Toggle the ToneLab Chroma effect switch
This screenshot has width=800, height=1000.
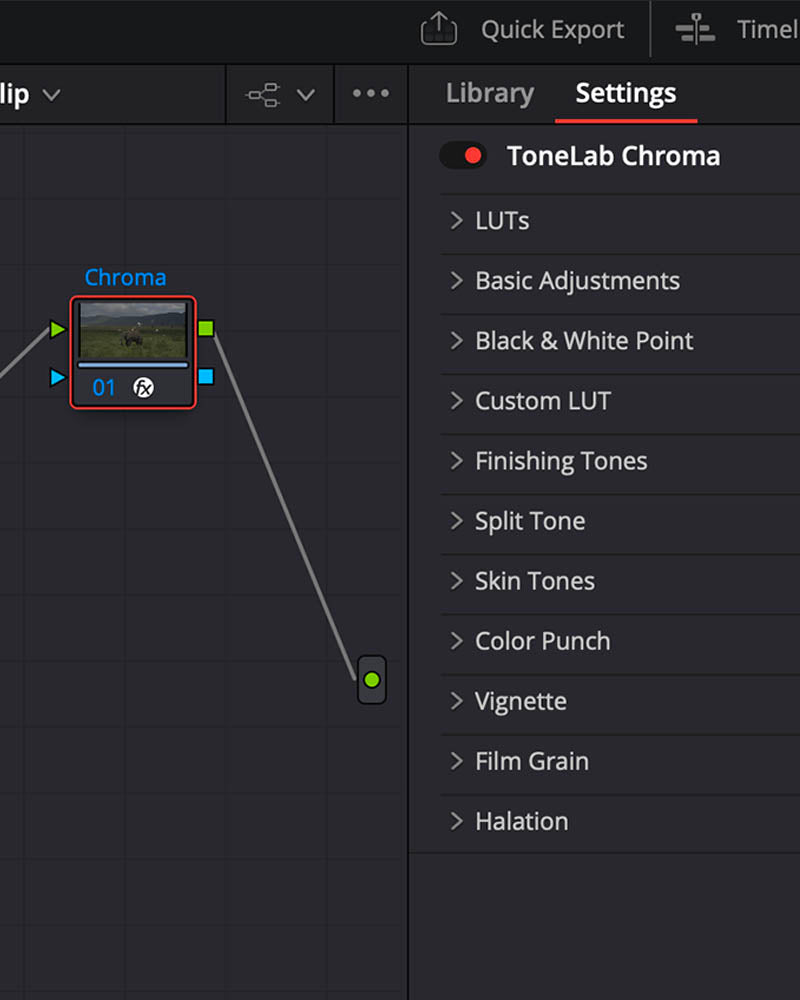click(x=463, y=156)
